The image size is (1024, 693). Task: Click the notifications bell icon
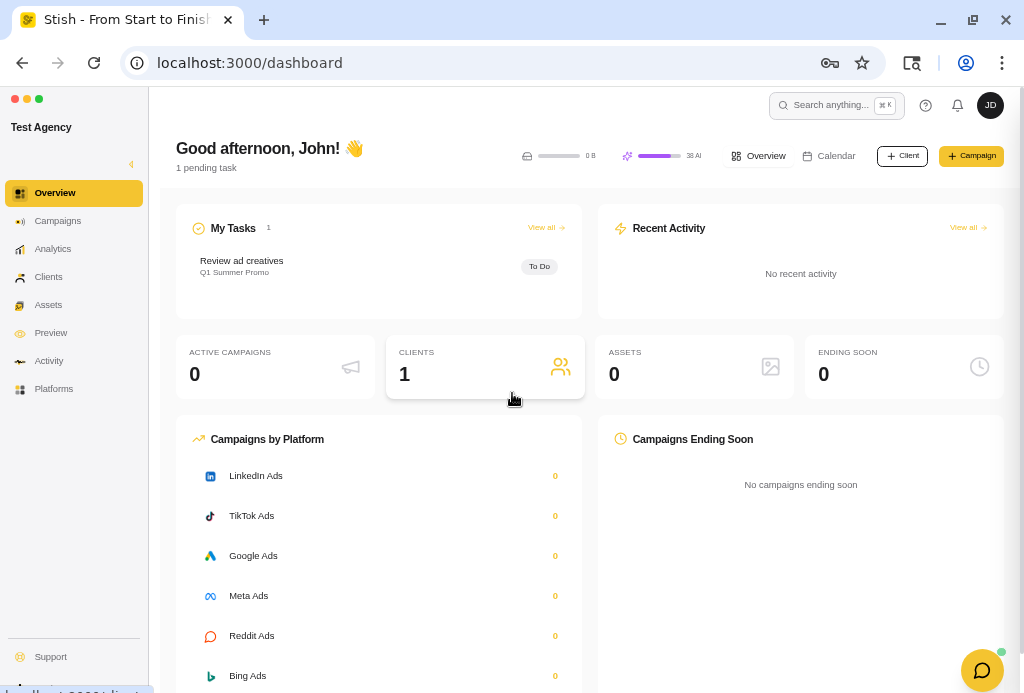[x=957, y=106]
